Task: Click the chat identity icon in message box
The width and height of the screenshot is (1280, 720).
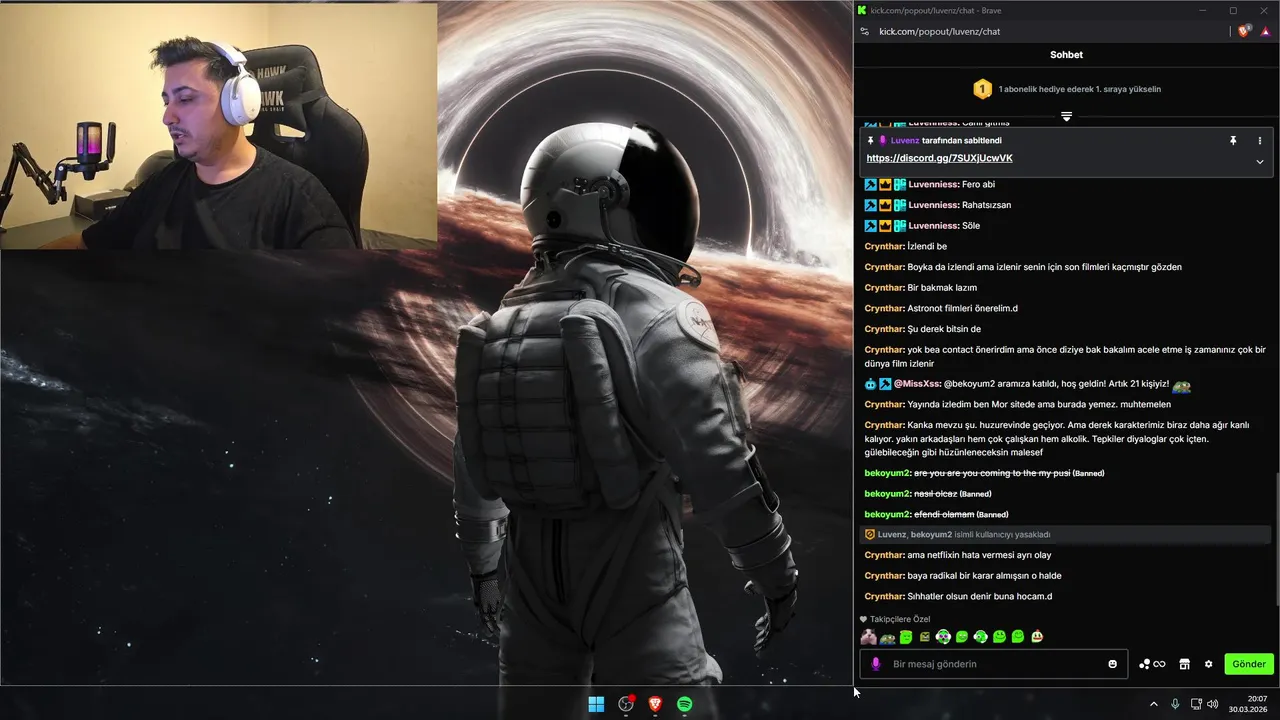Action: point(876,664)
